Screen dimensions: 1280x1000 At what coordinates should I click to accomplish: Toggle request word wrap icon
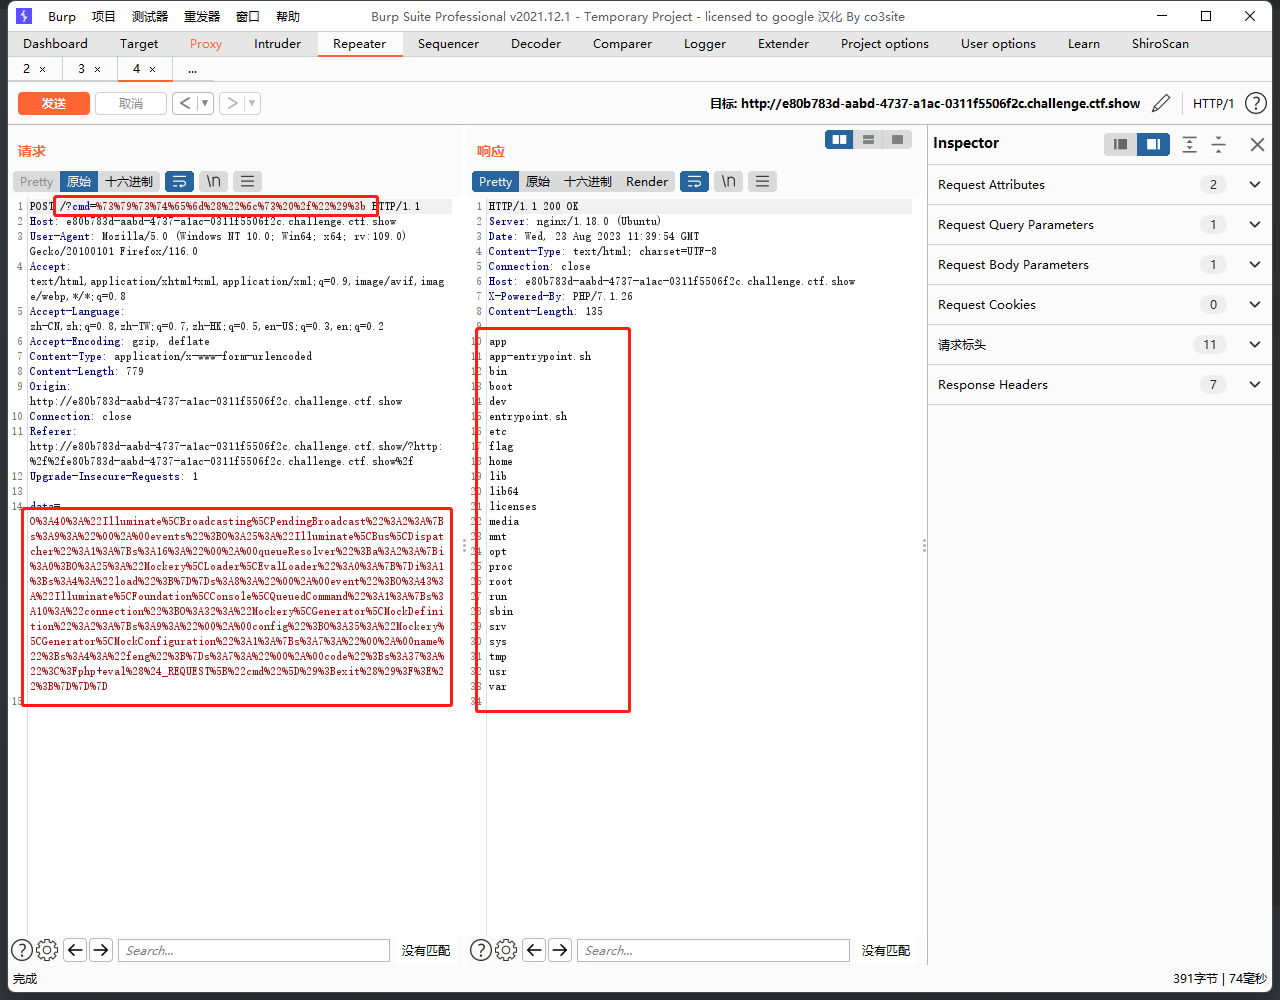(179, 181)
